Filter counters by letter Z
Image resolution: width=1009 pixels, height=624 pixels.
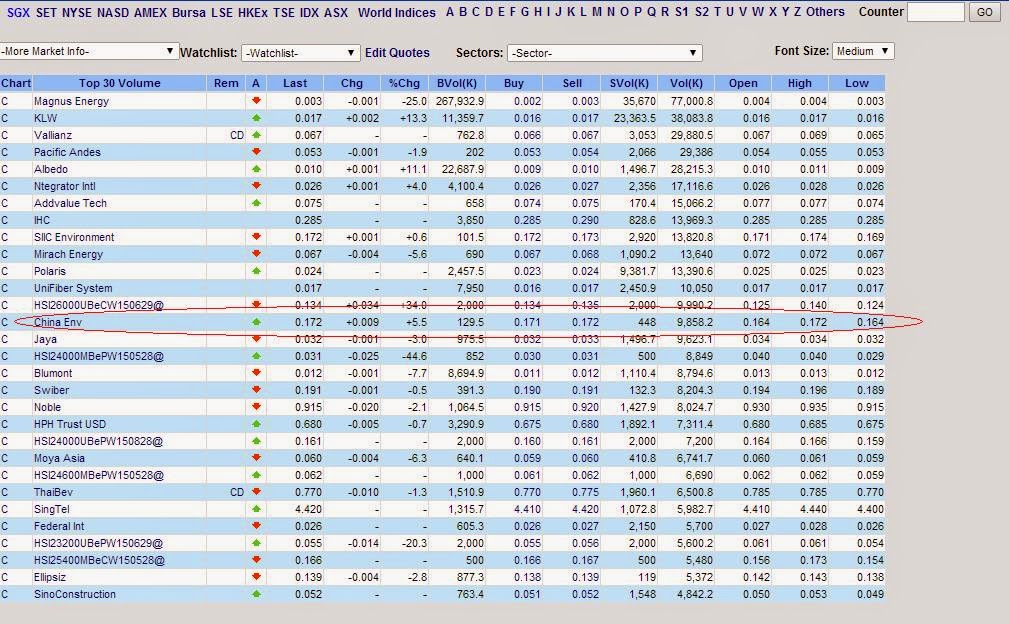click(x=797, y=12)
